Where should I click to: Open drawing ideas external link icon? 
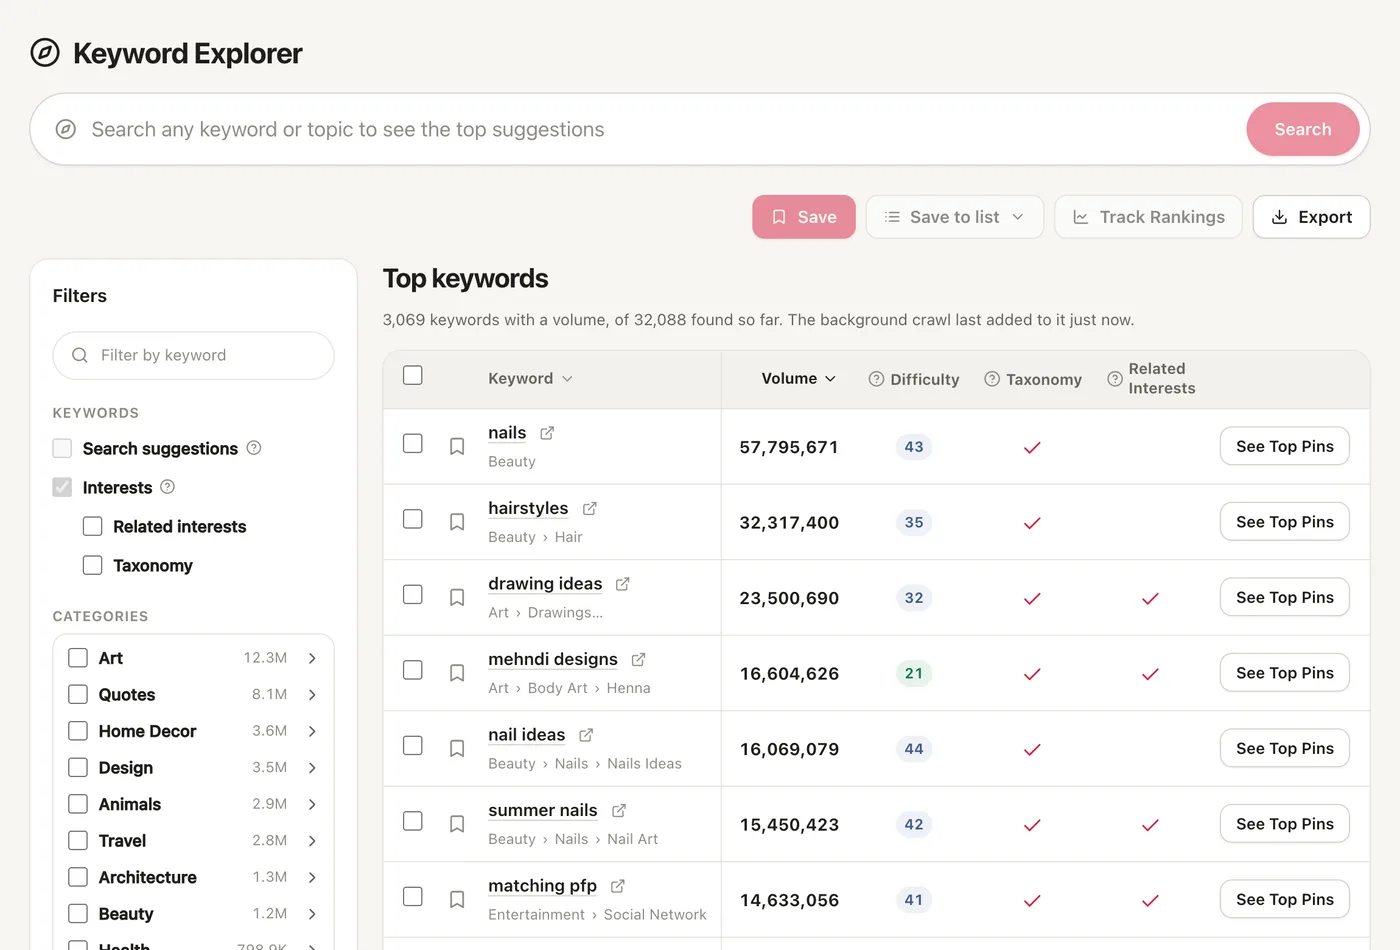(x=623, y=584)
